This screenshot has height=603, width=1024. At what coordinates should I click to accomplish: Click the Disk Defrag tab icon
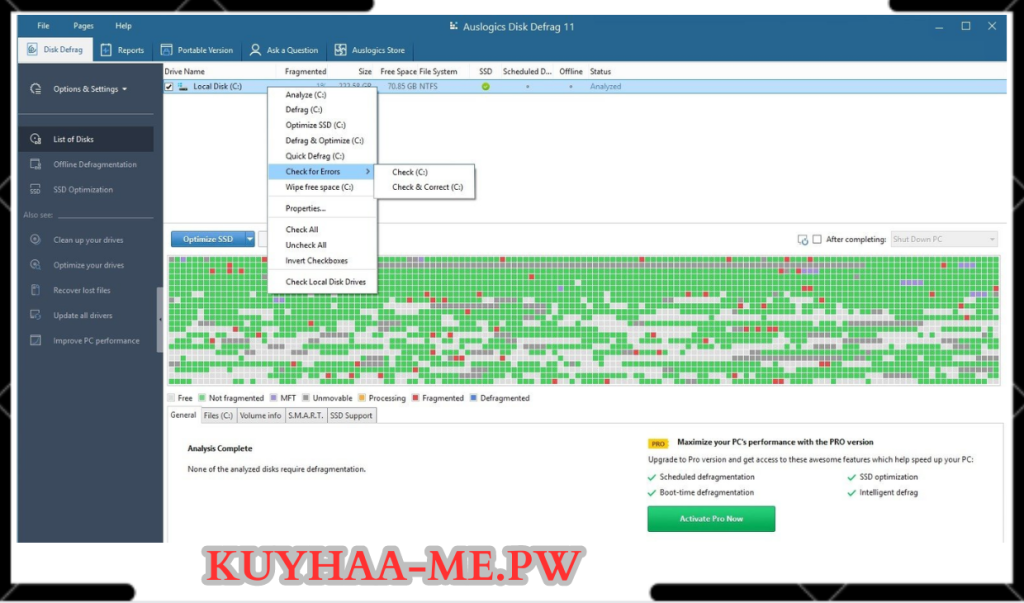click(32, 50)
